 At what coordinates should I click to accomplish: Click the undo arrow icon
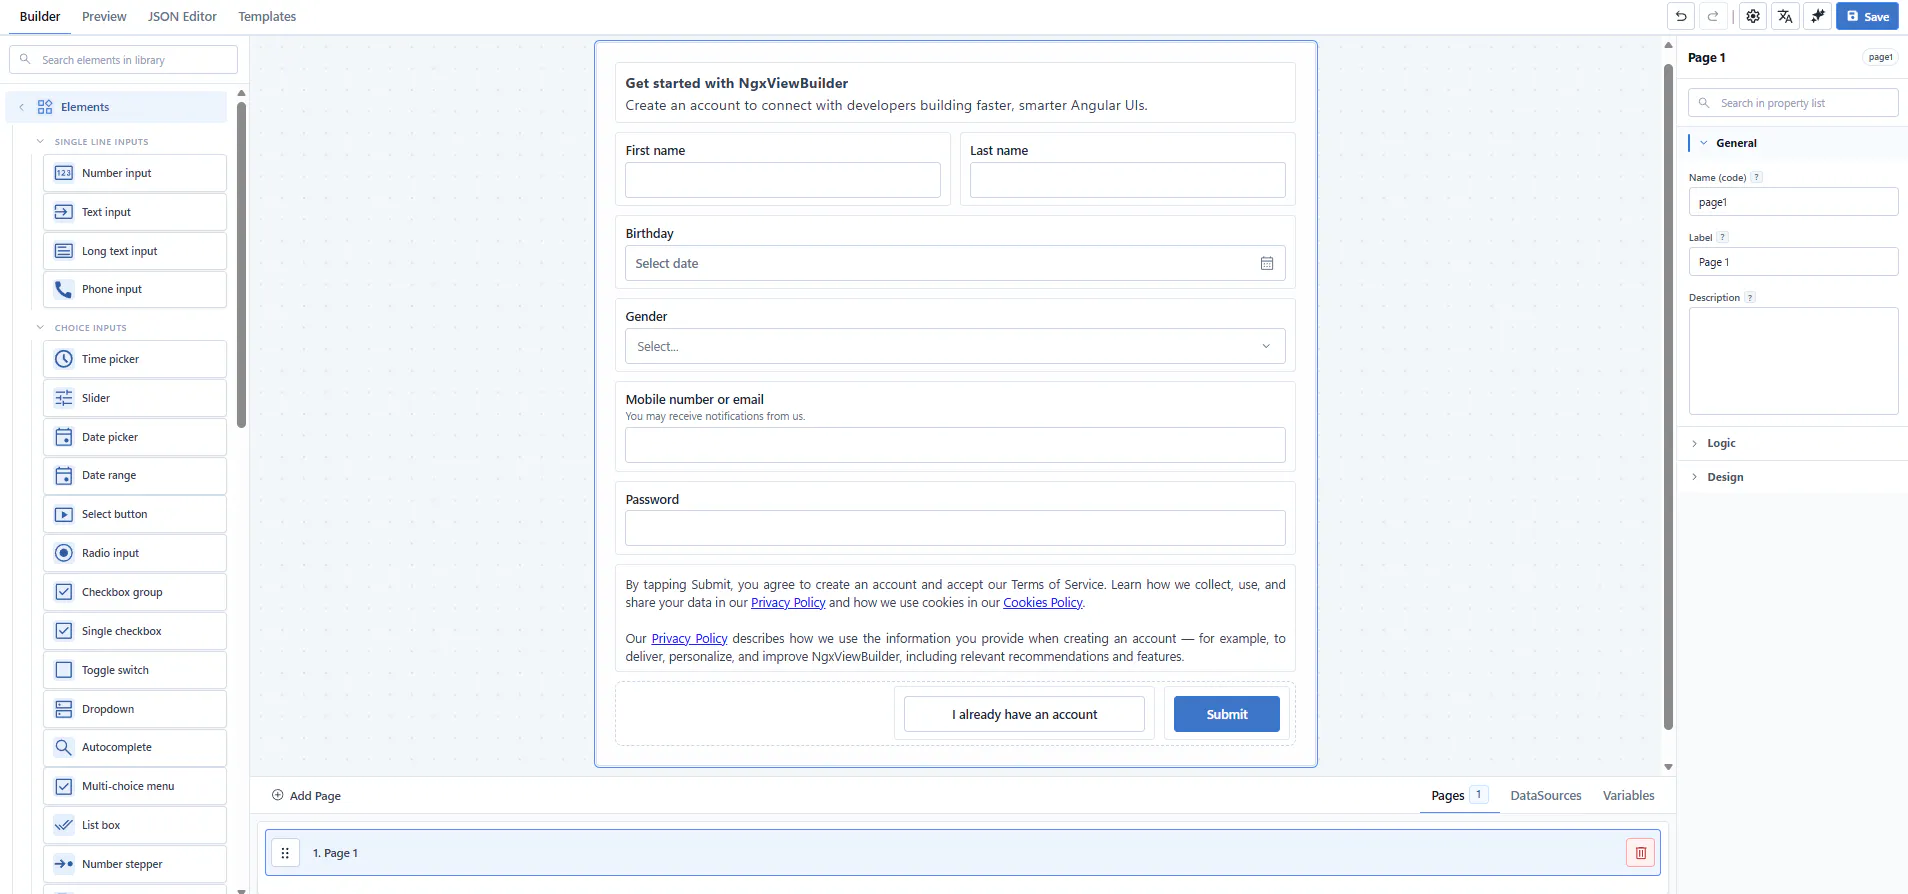1681,16
